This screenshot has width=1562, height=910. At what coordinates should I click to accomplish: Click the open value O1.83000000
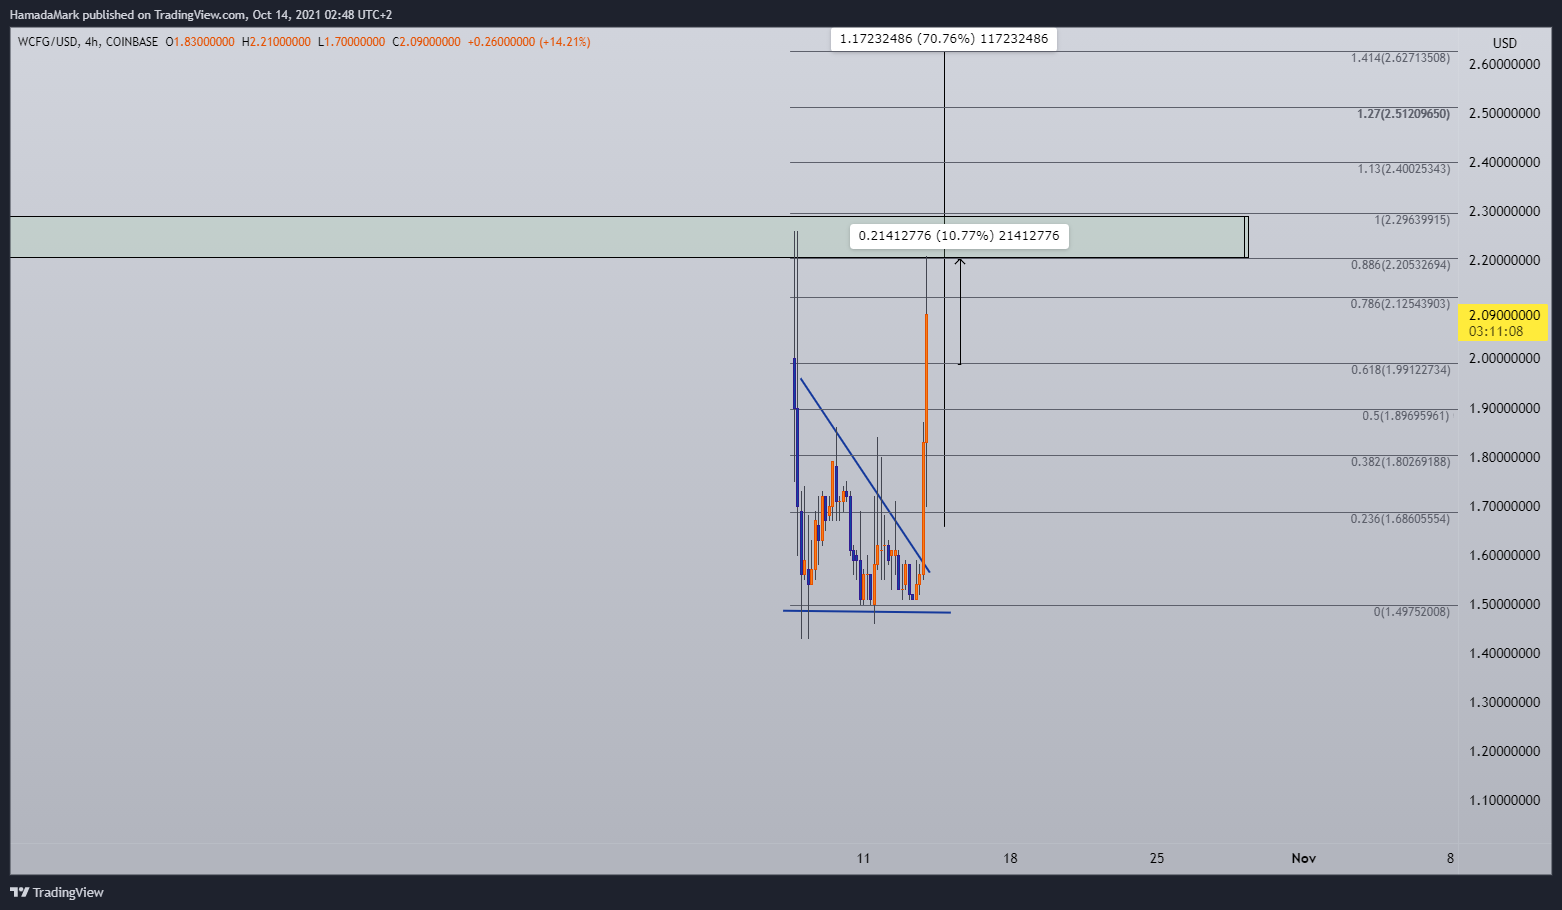tap(200, 42)
